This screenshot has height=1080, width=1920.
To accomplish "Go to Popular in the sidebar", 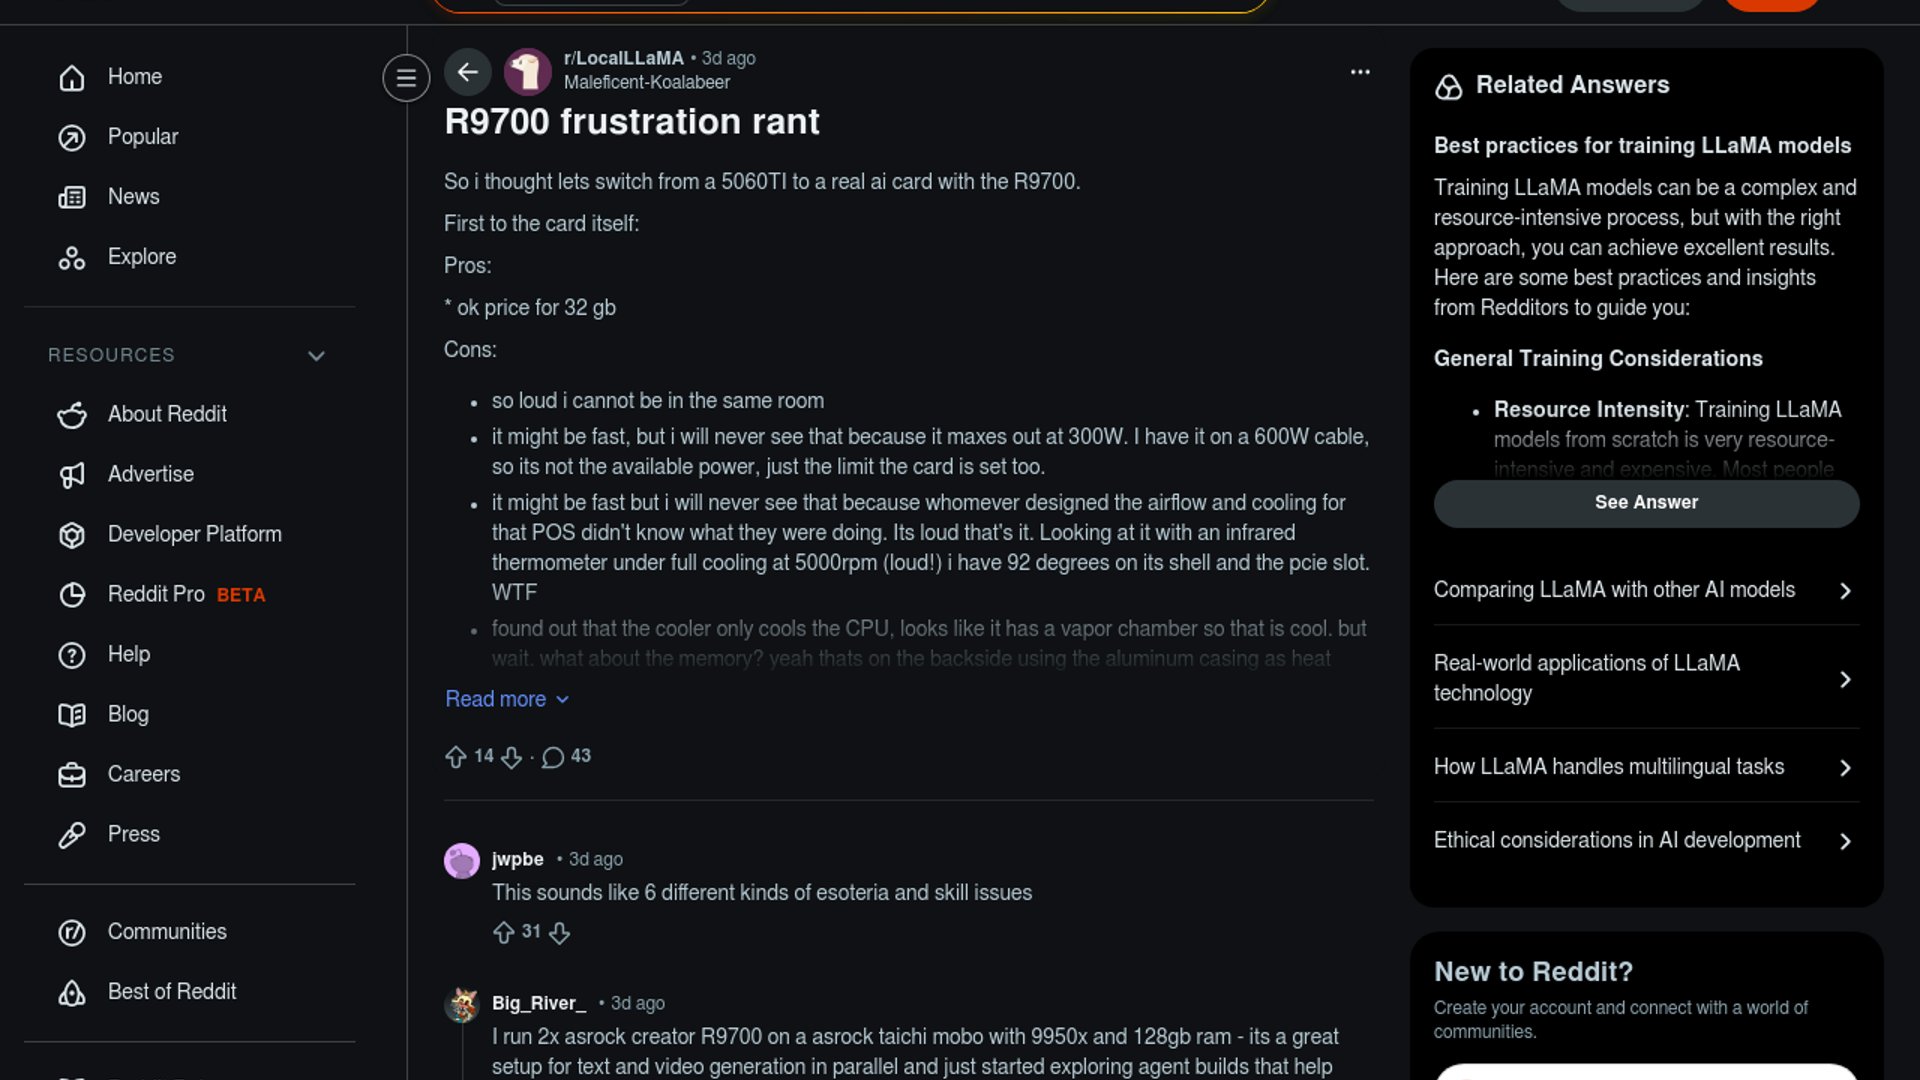I will 142,137.
